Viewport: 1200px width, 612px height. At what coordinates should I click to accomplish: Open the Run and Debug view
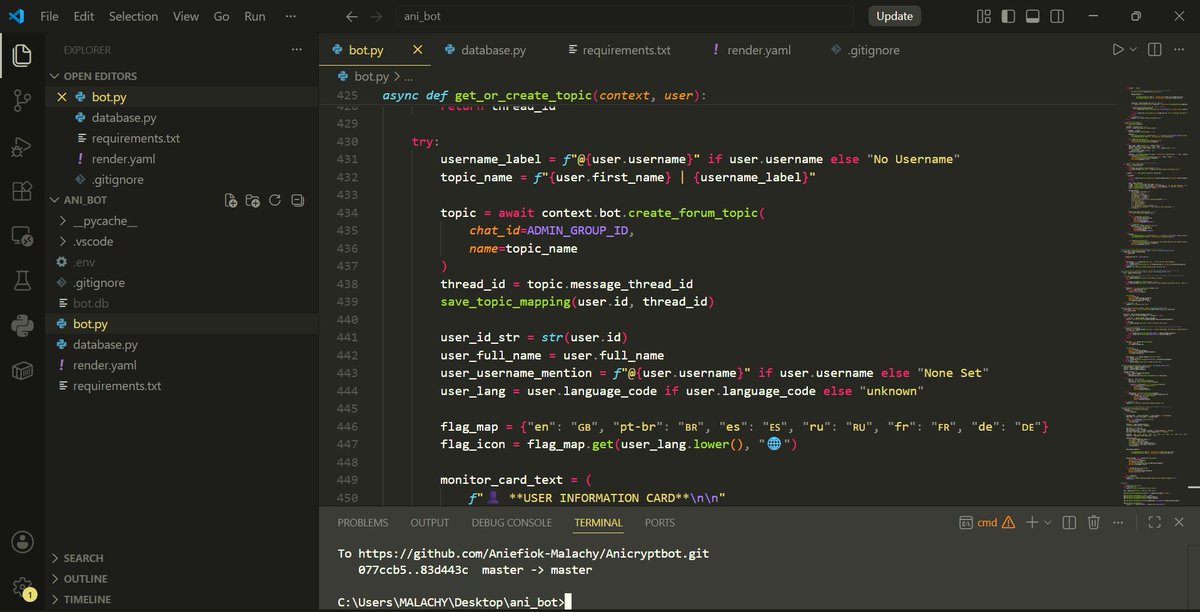(x=22, y=147)
